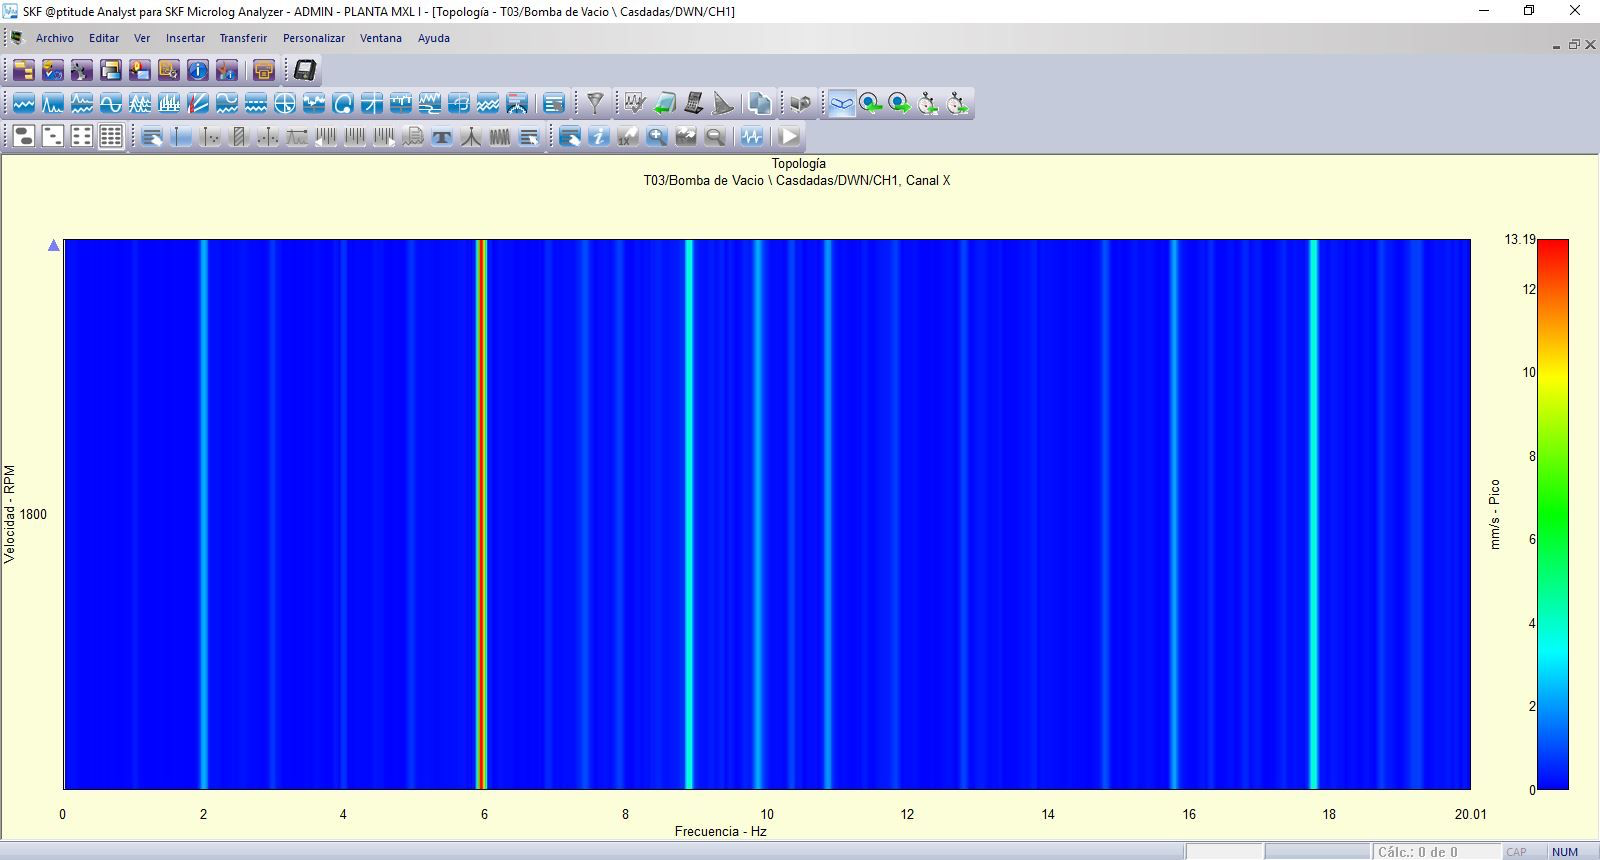
Task: Select the orbit plot icon
Action: point(343,103)
